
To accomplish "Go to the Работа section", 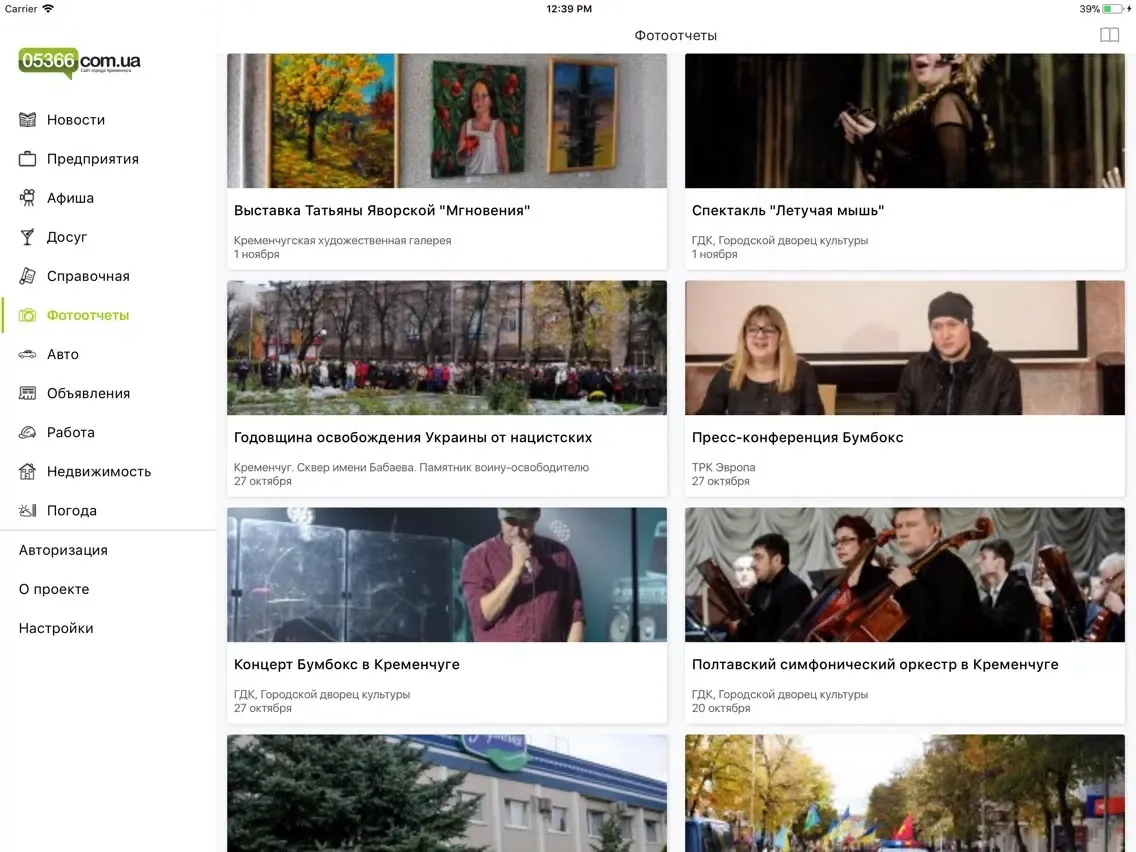I will [71, 433].
